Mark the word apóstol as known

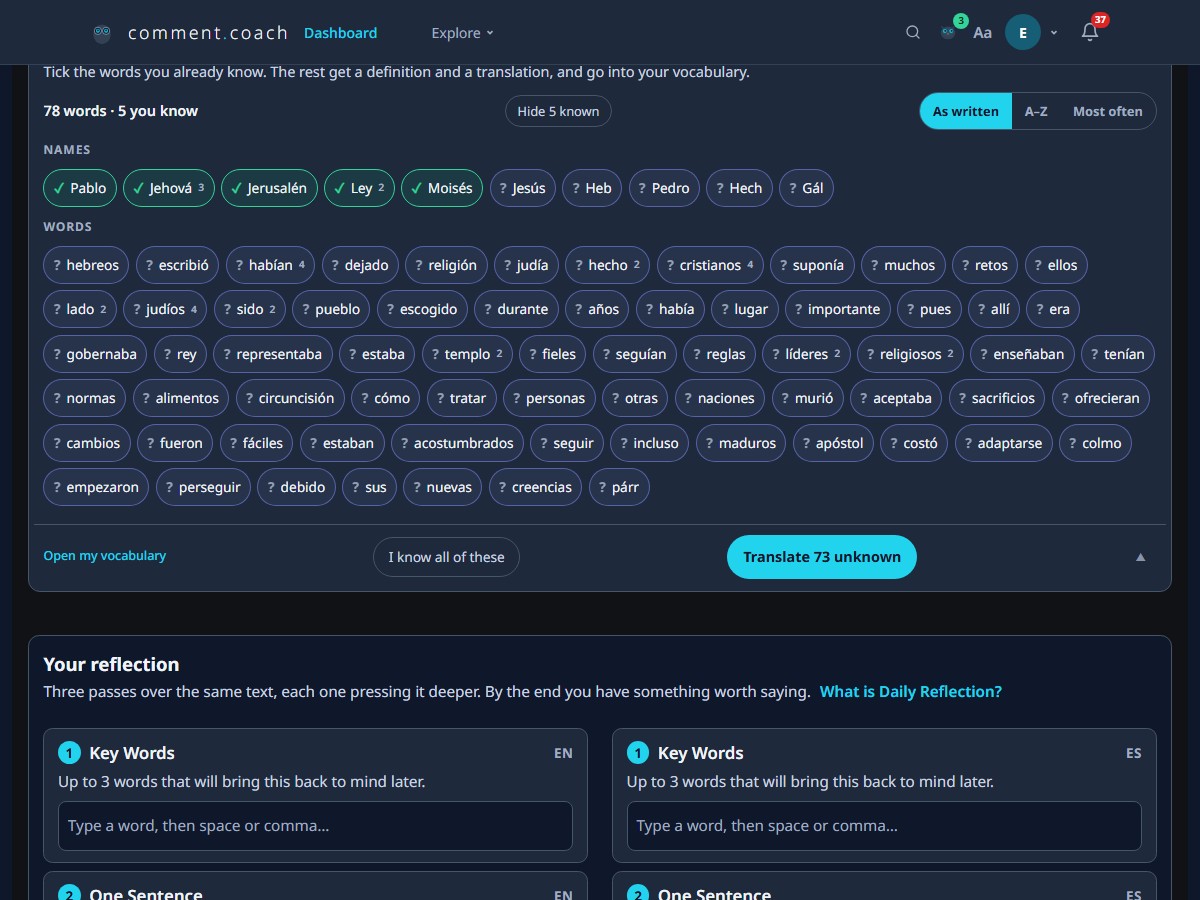(834, 443)
